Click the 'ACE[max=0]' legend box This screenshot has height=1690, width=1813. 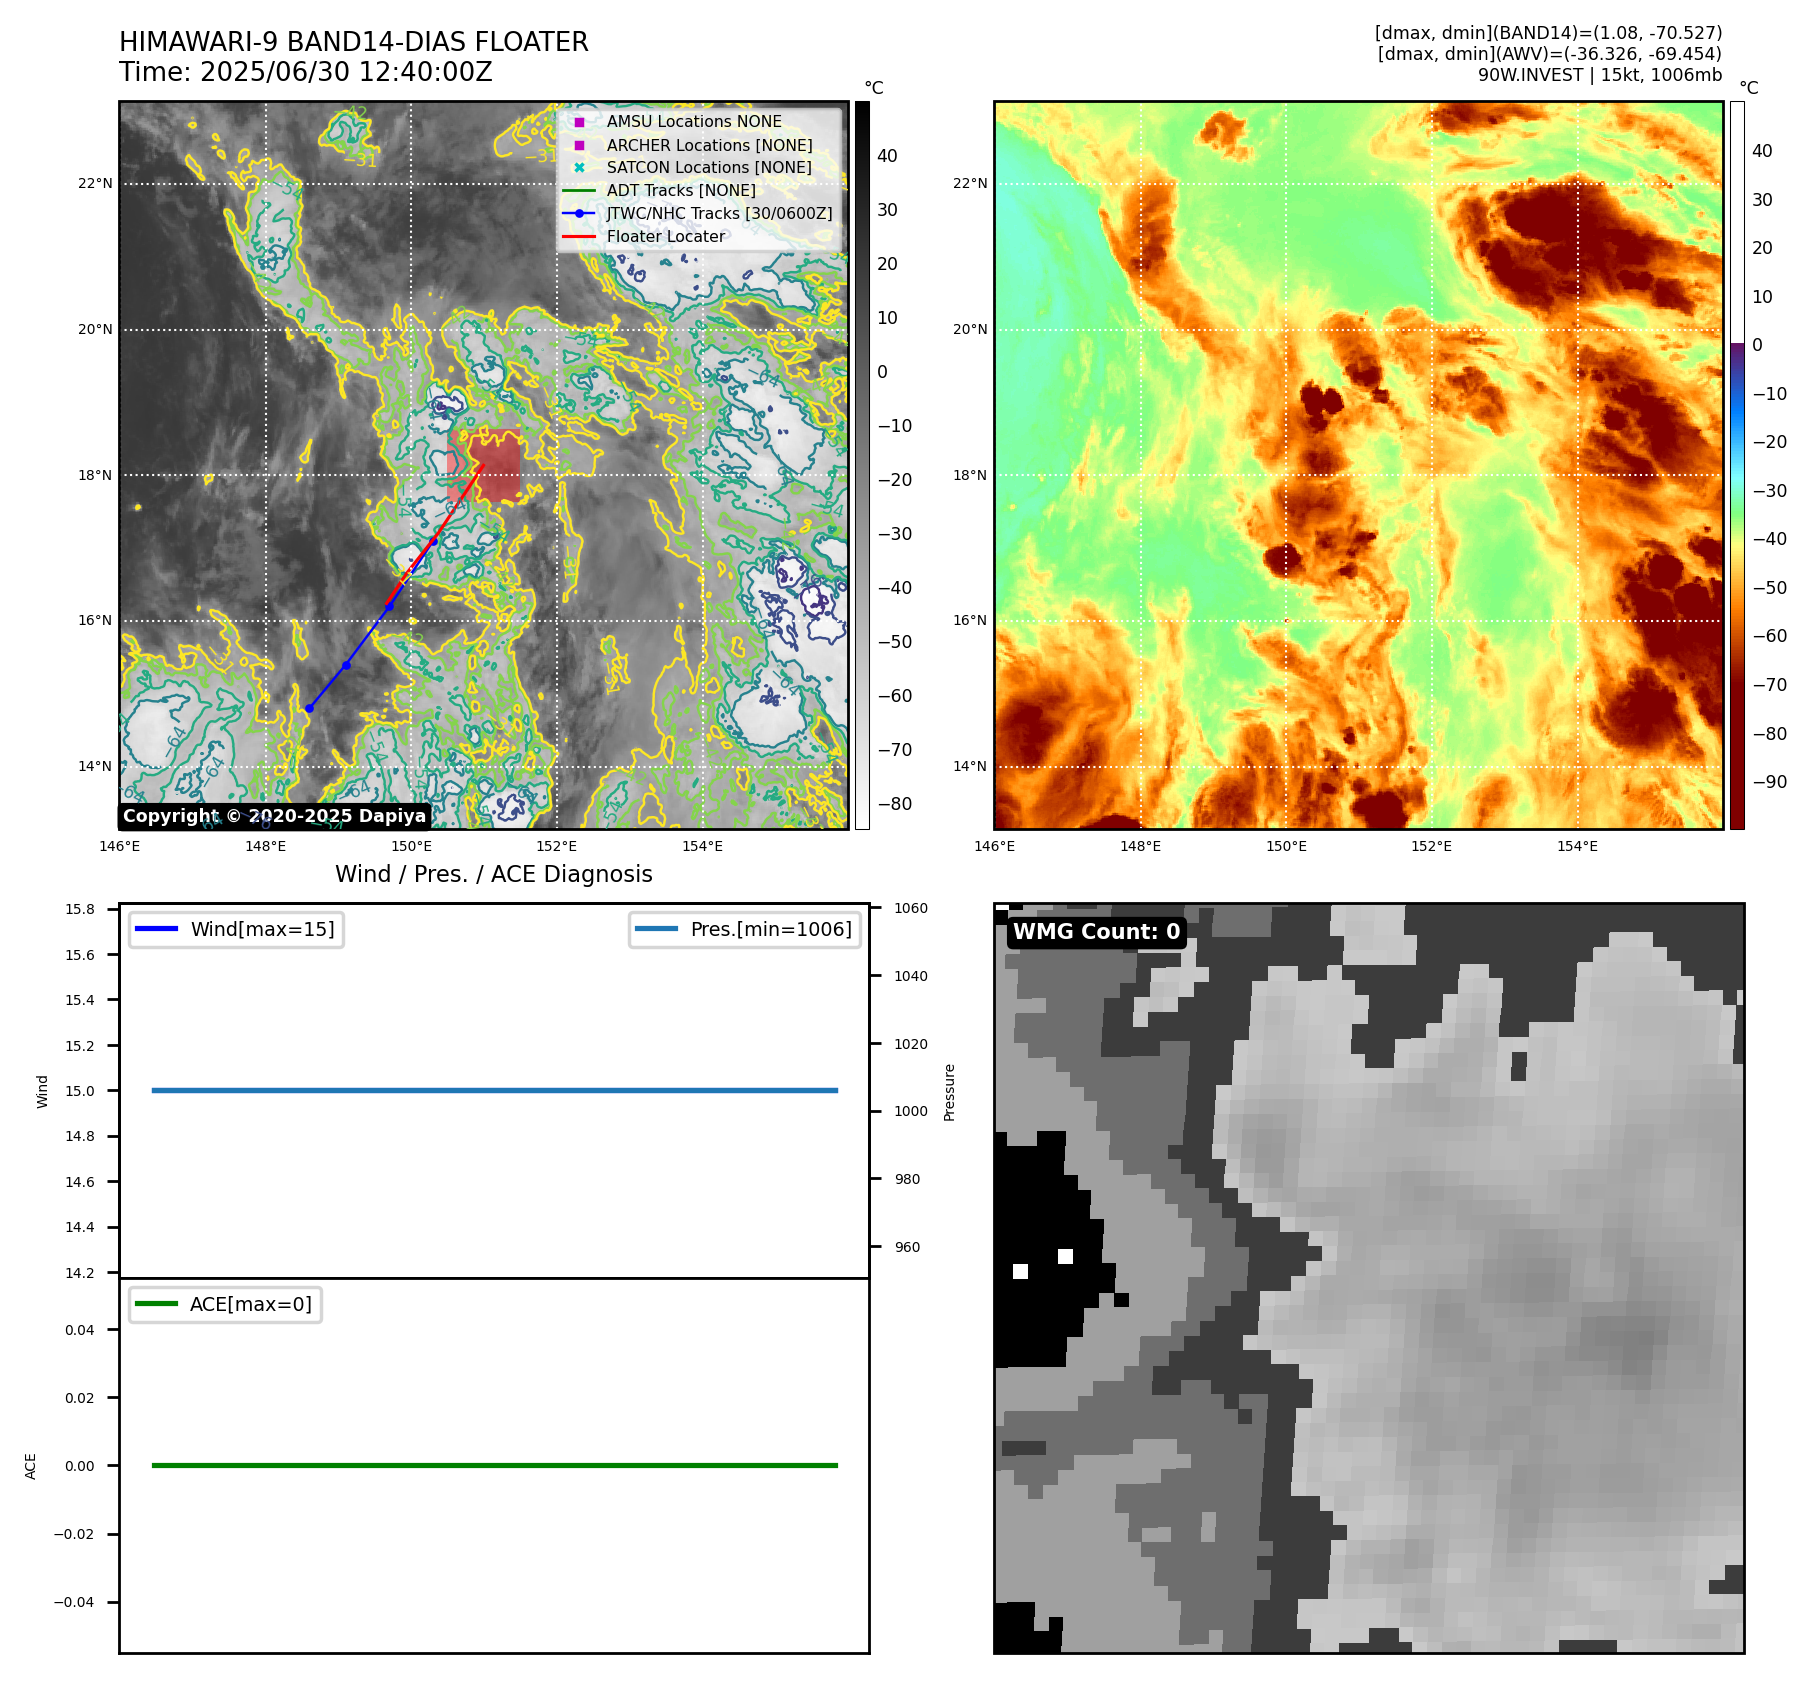click(x=225, y=1304)
